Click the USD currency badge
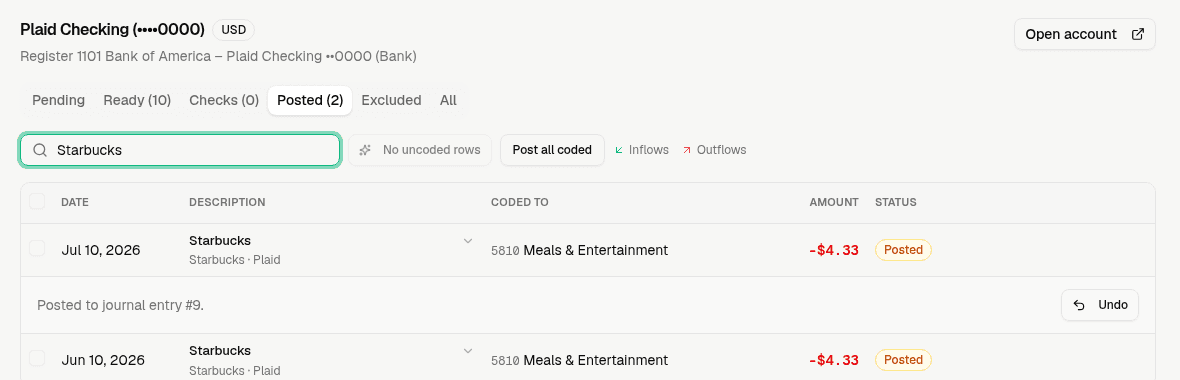This screenshot has height=380, width=1180. point(233,30)
